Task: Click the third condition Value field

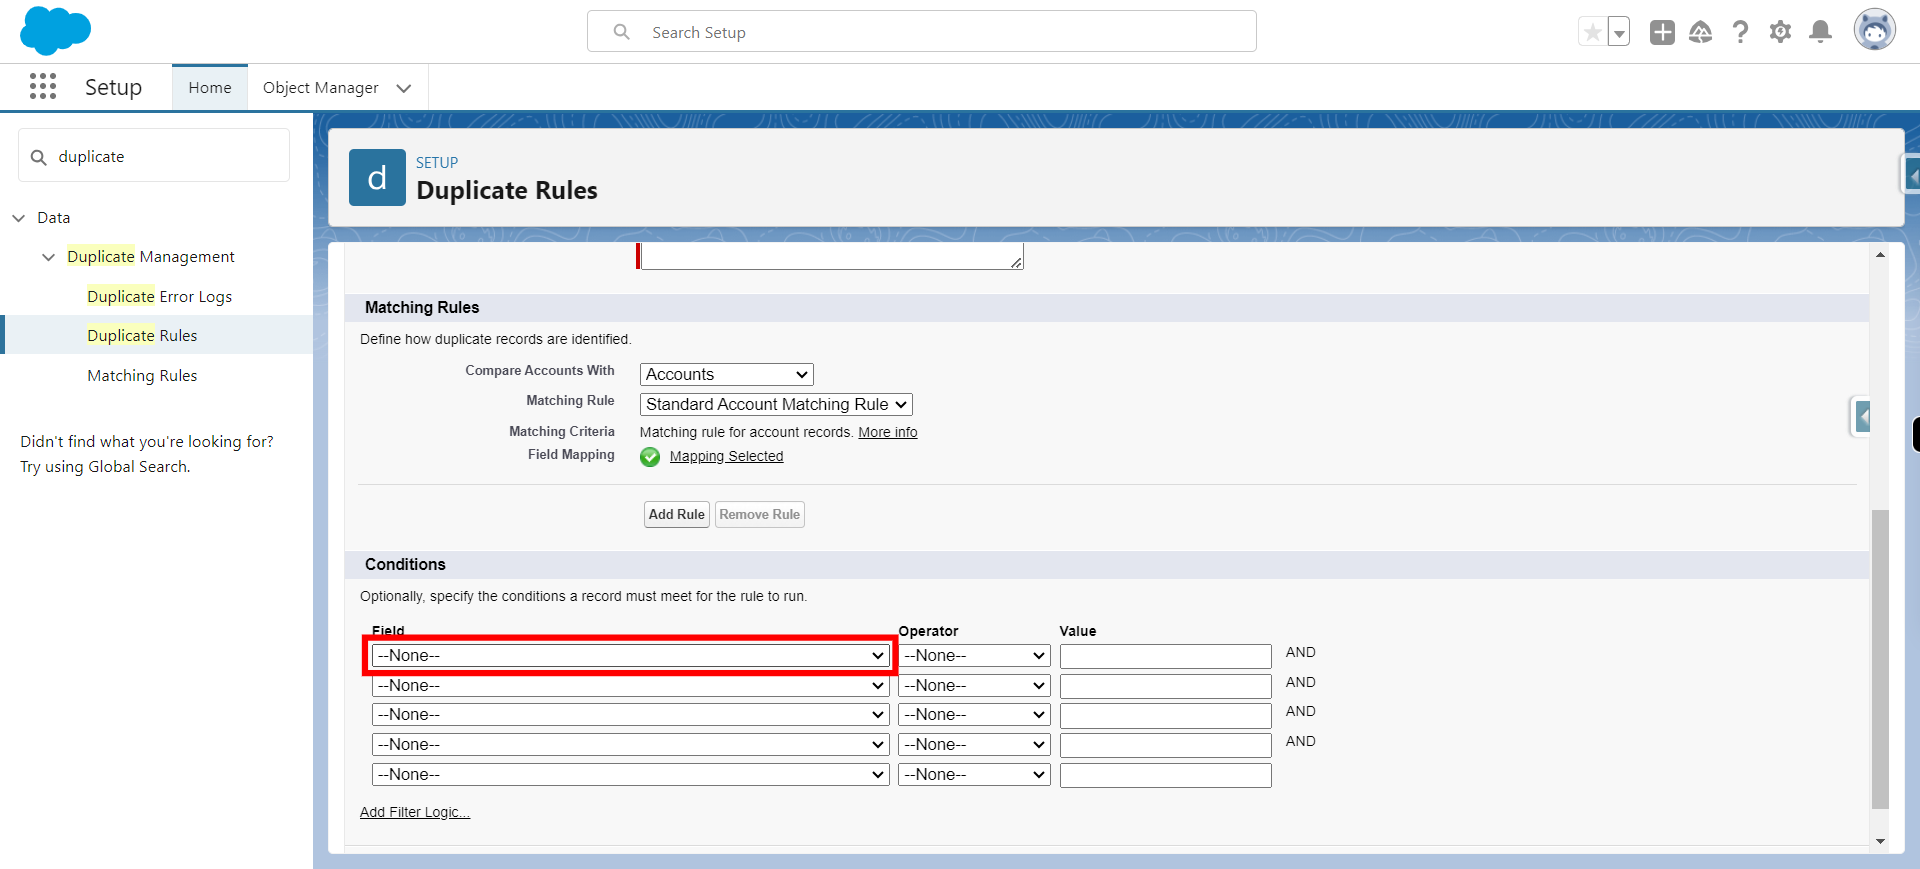Action: click(x=1166, y=716)
